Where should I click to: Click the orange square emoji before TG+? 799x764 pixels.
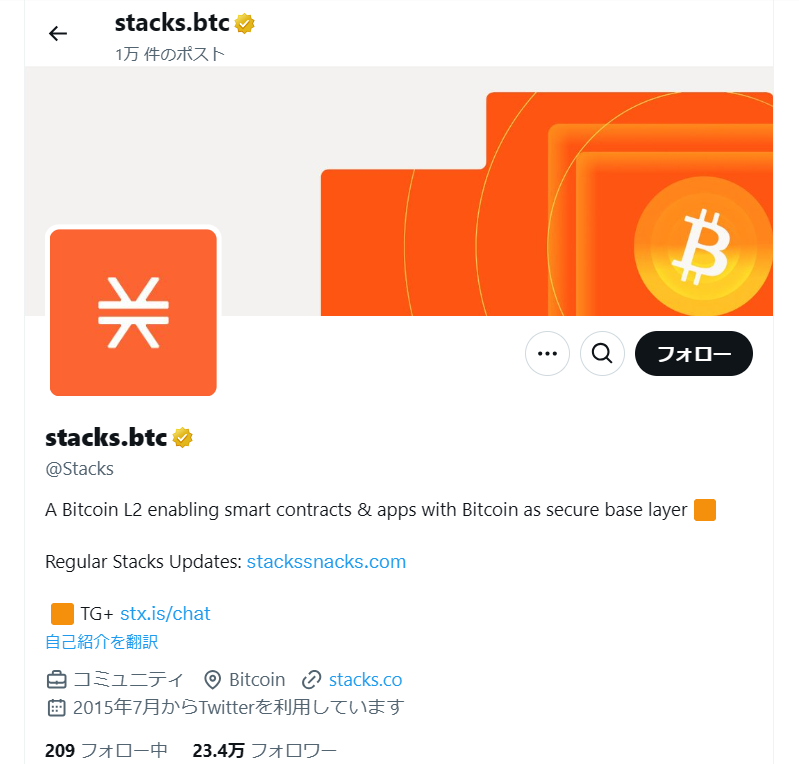pyautogui.click(x=62, y=614)
